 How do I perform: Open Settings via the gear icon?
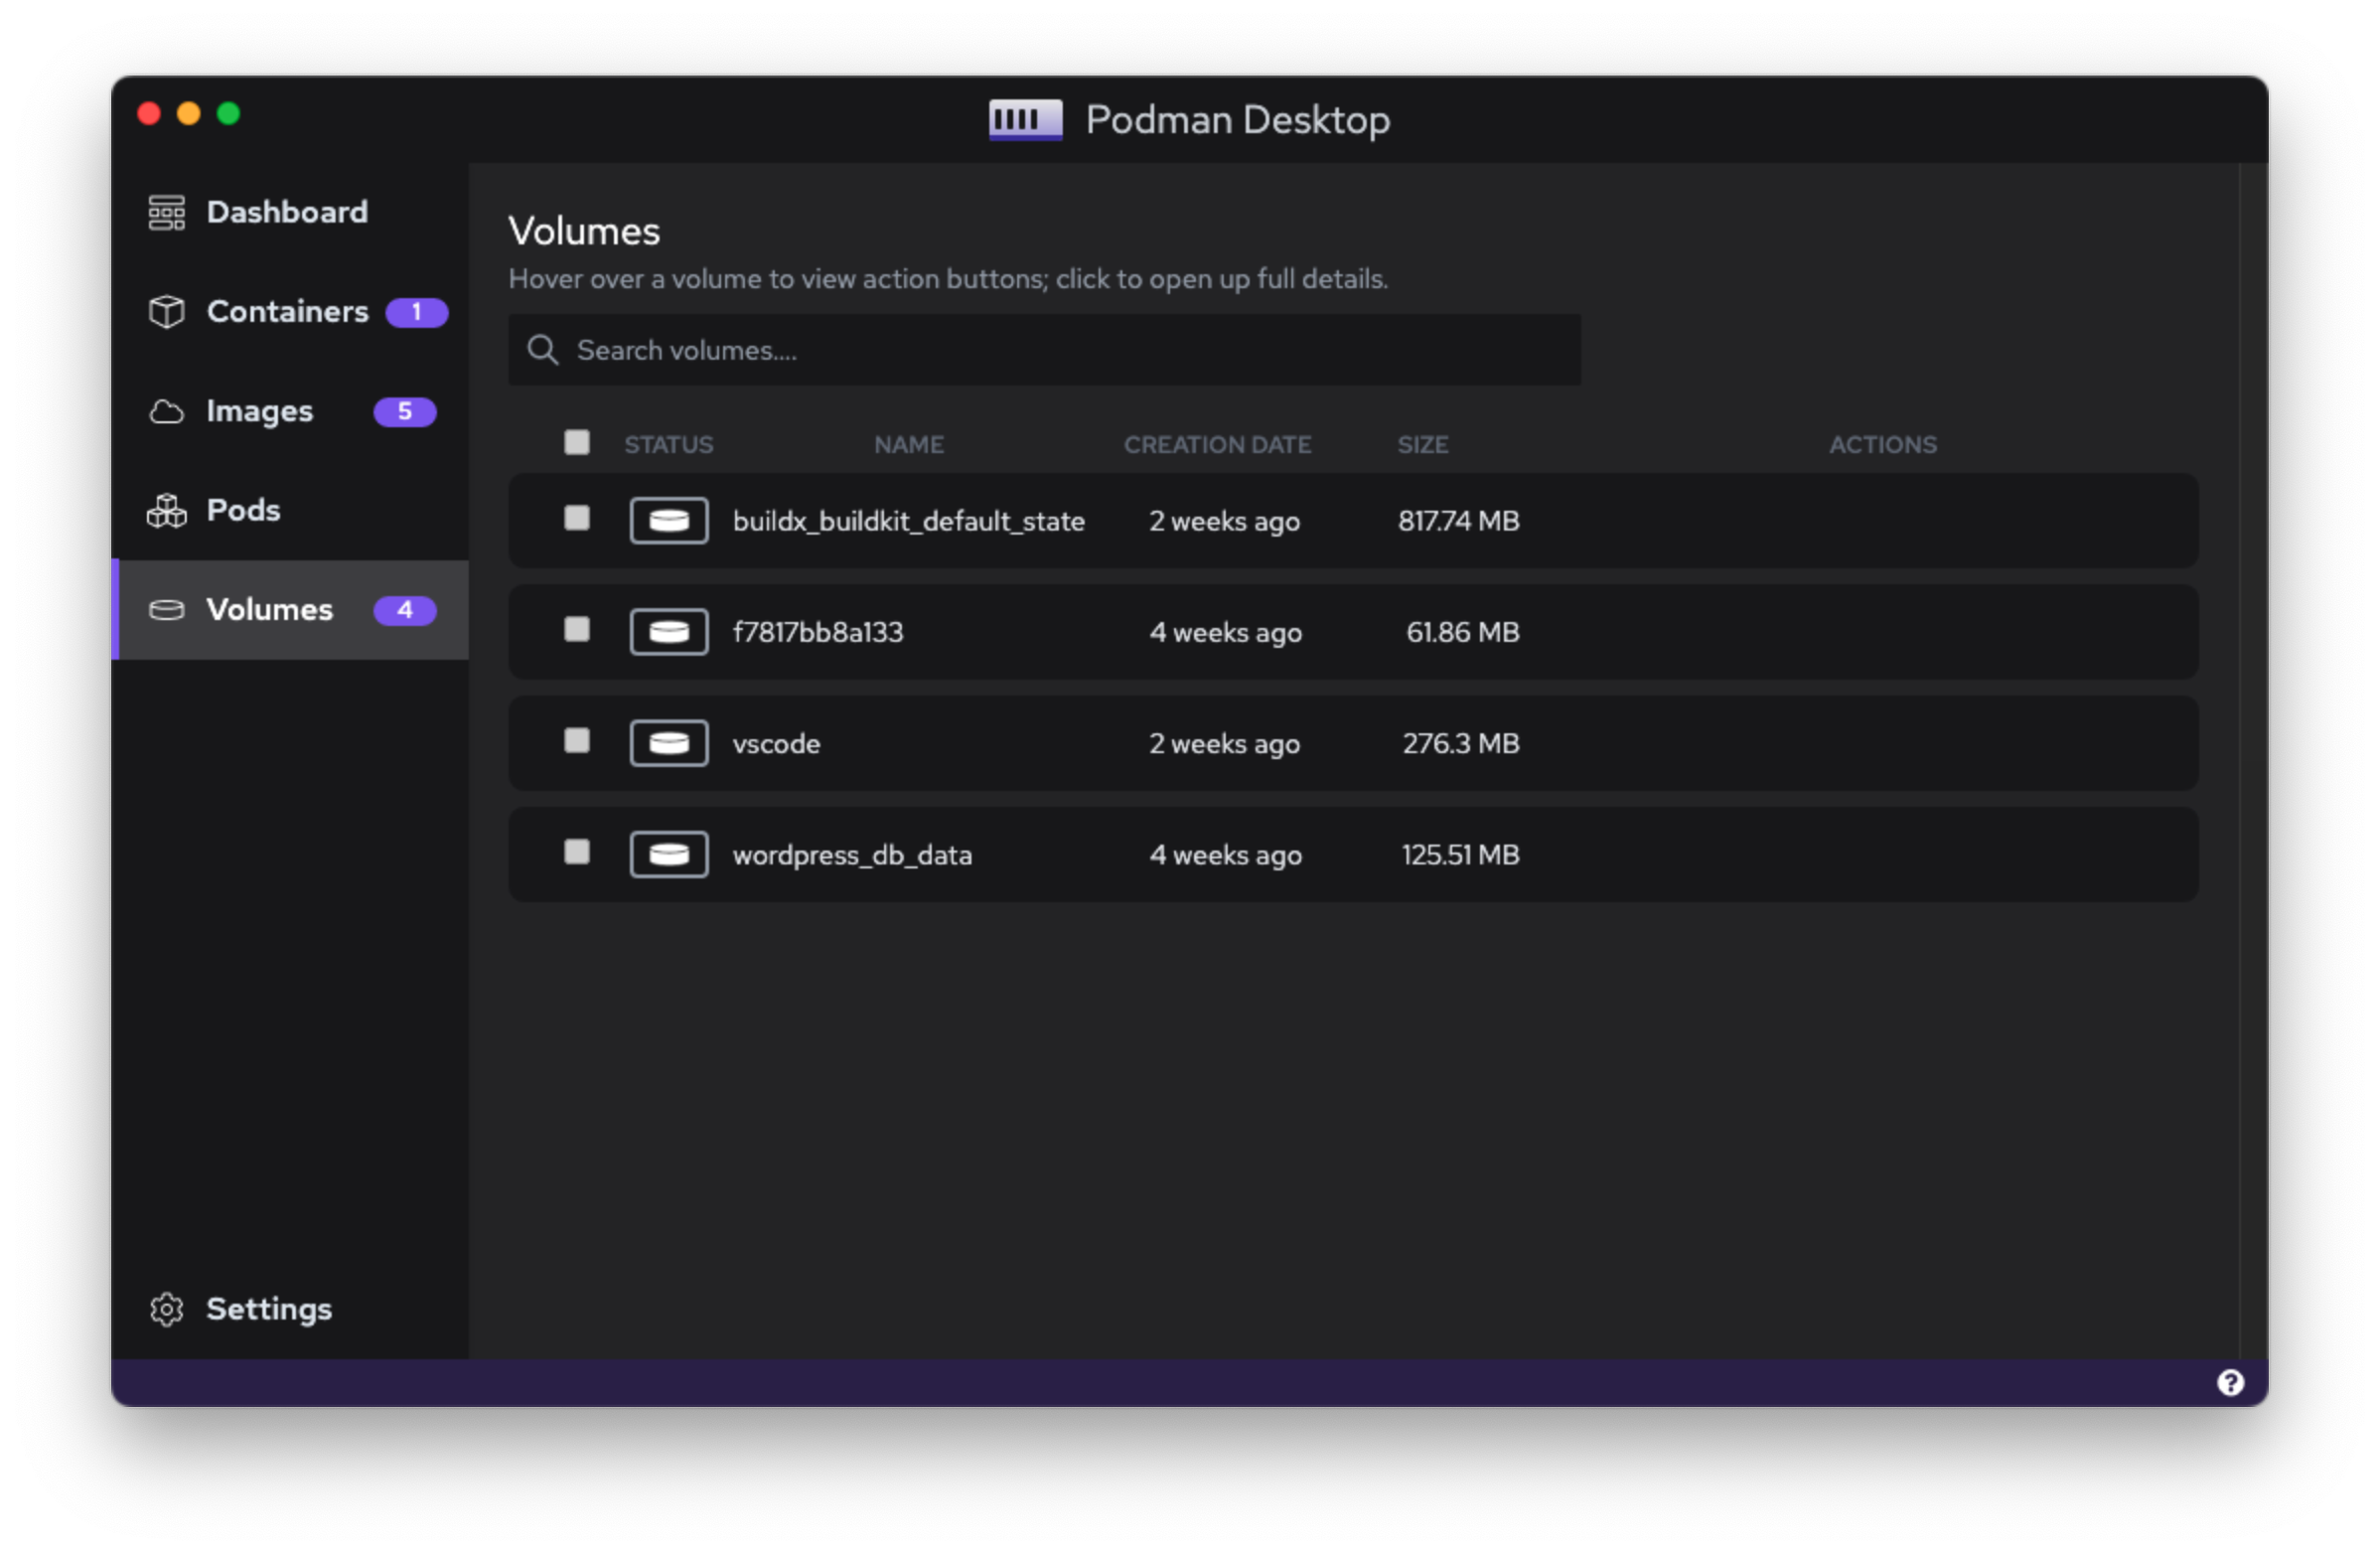pyautogui.click(x=166, y=1309)
